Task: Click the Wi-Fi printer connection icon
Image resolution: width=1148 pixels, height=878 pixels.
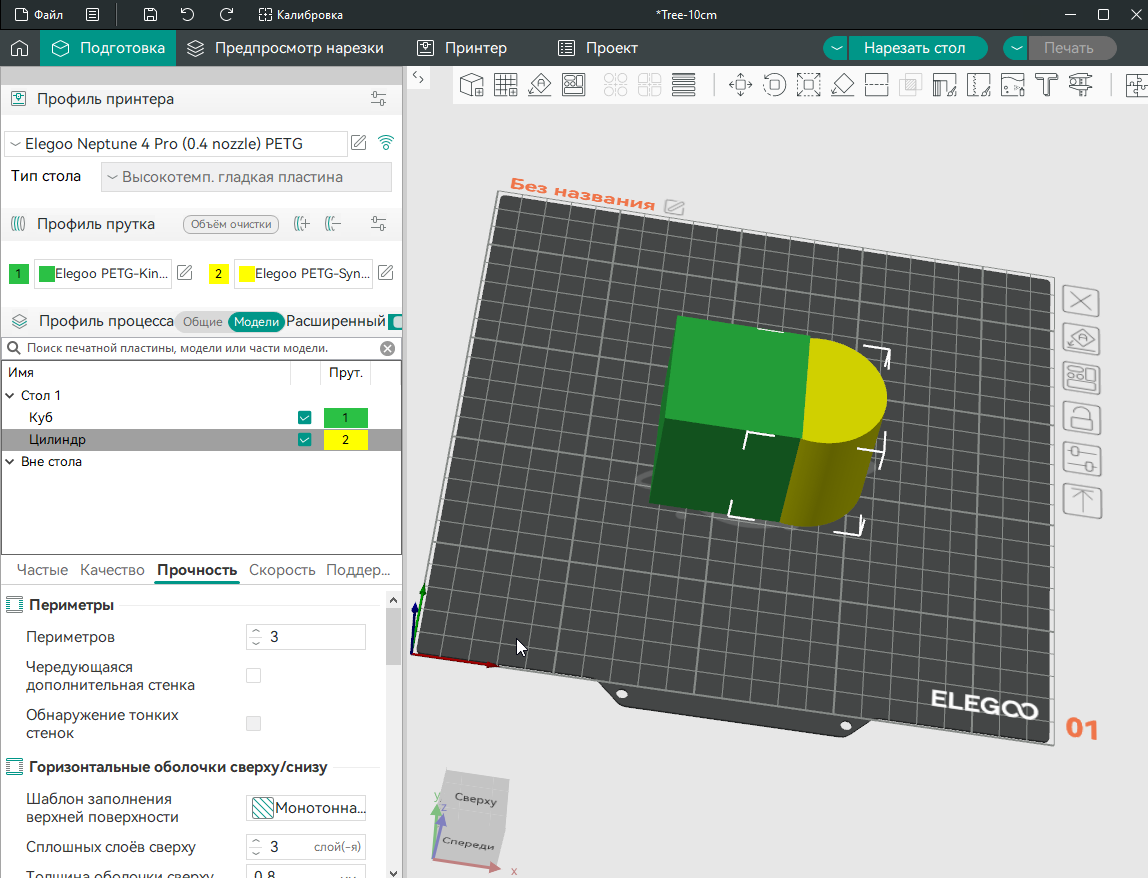Action: (x=386, y=143)
